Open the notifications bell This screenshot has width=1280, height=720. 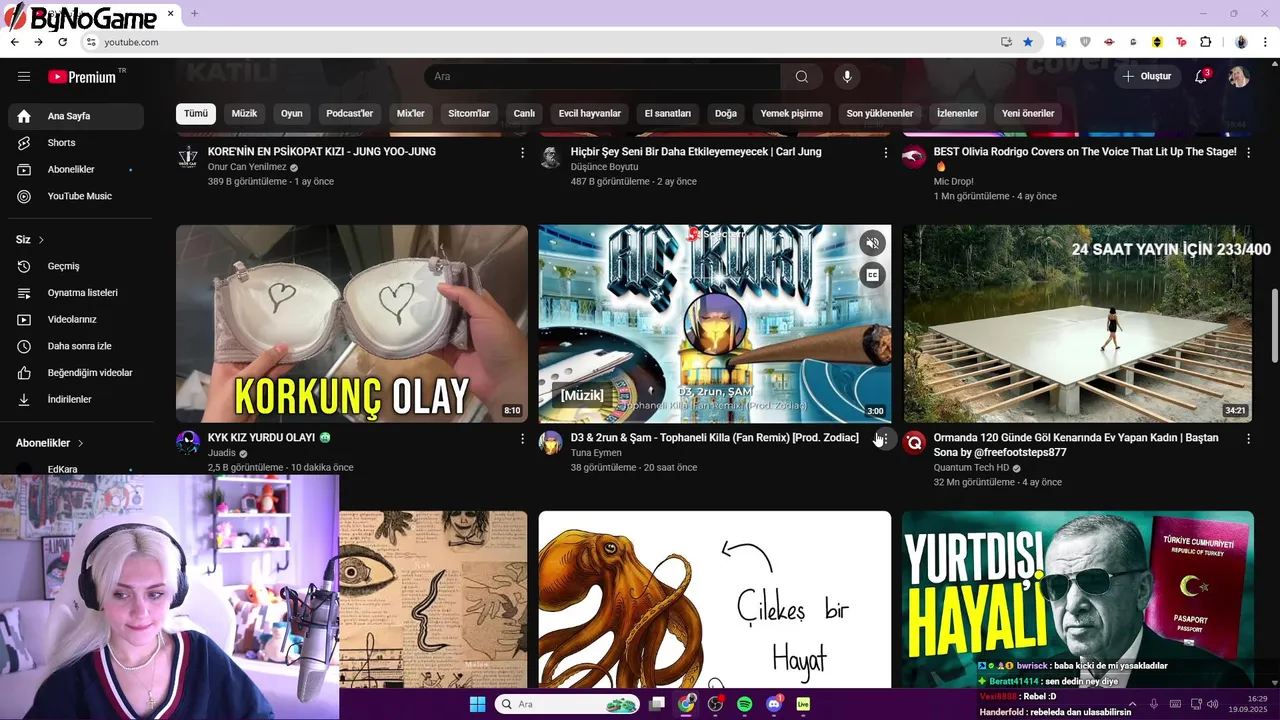click(1201, 77)
